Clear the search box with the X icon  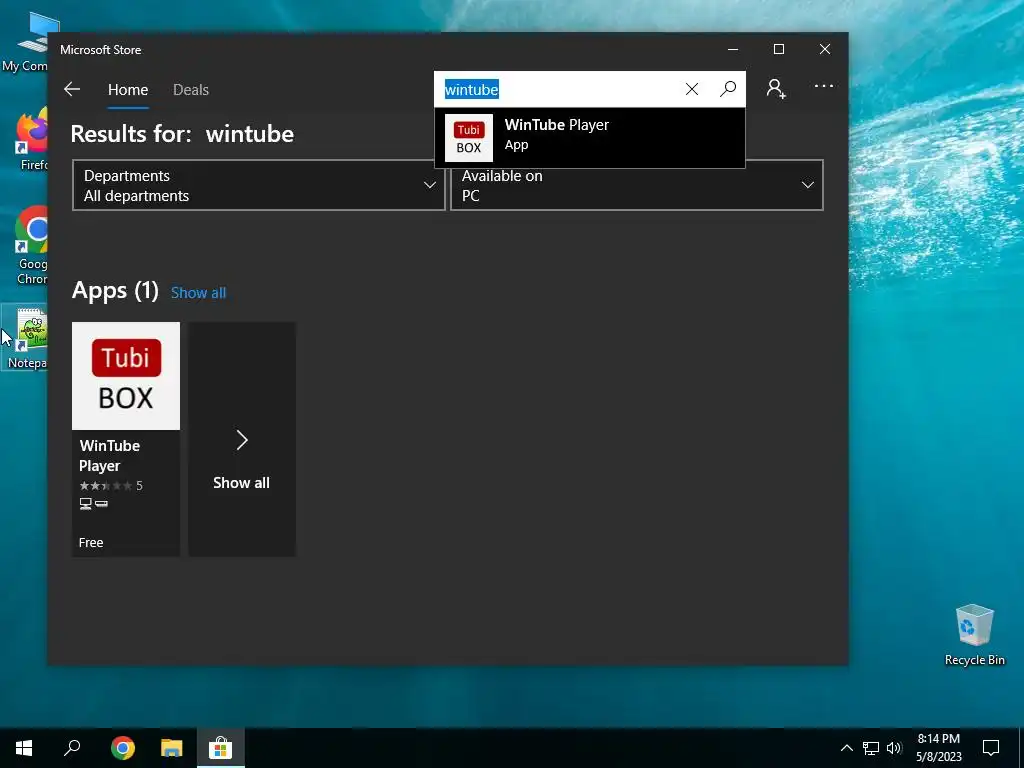click(692, 89)
